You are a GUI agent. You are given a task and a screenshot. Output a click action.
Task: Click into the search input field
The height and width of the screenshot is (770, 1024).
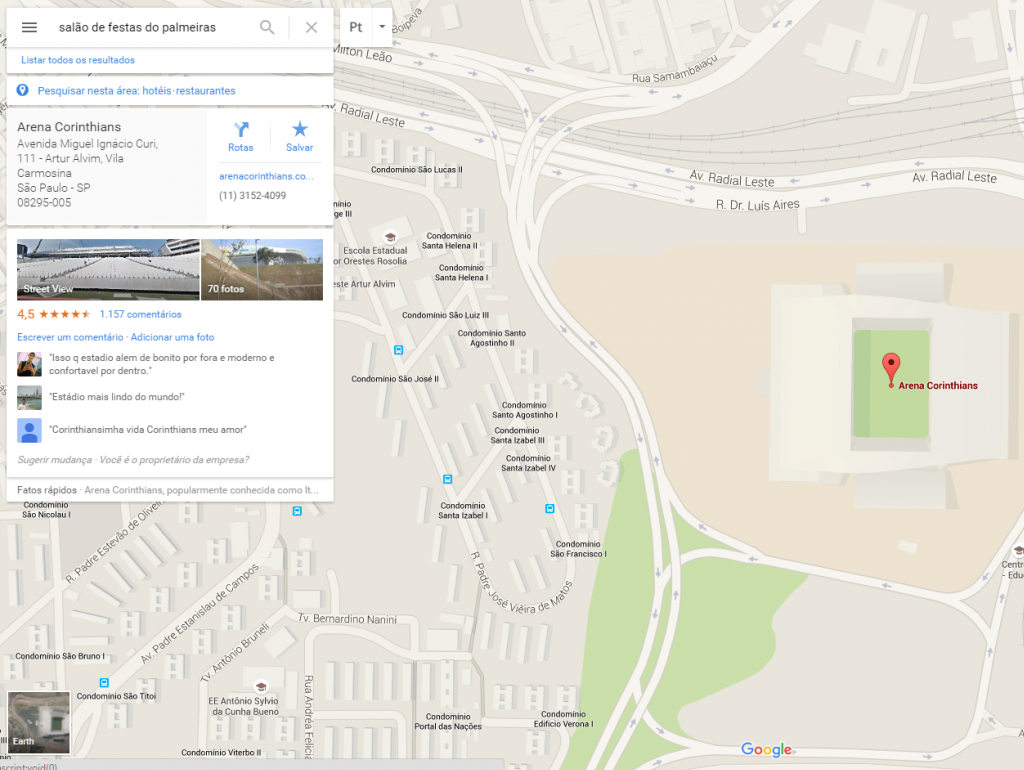pos(153,27)
